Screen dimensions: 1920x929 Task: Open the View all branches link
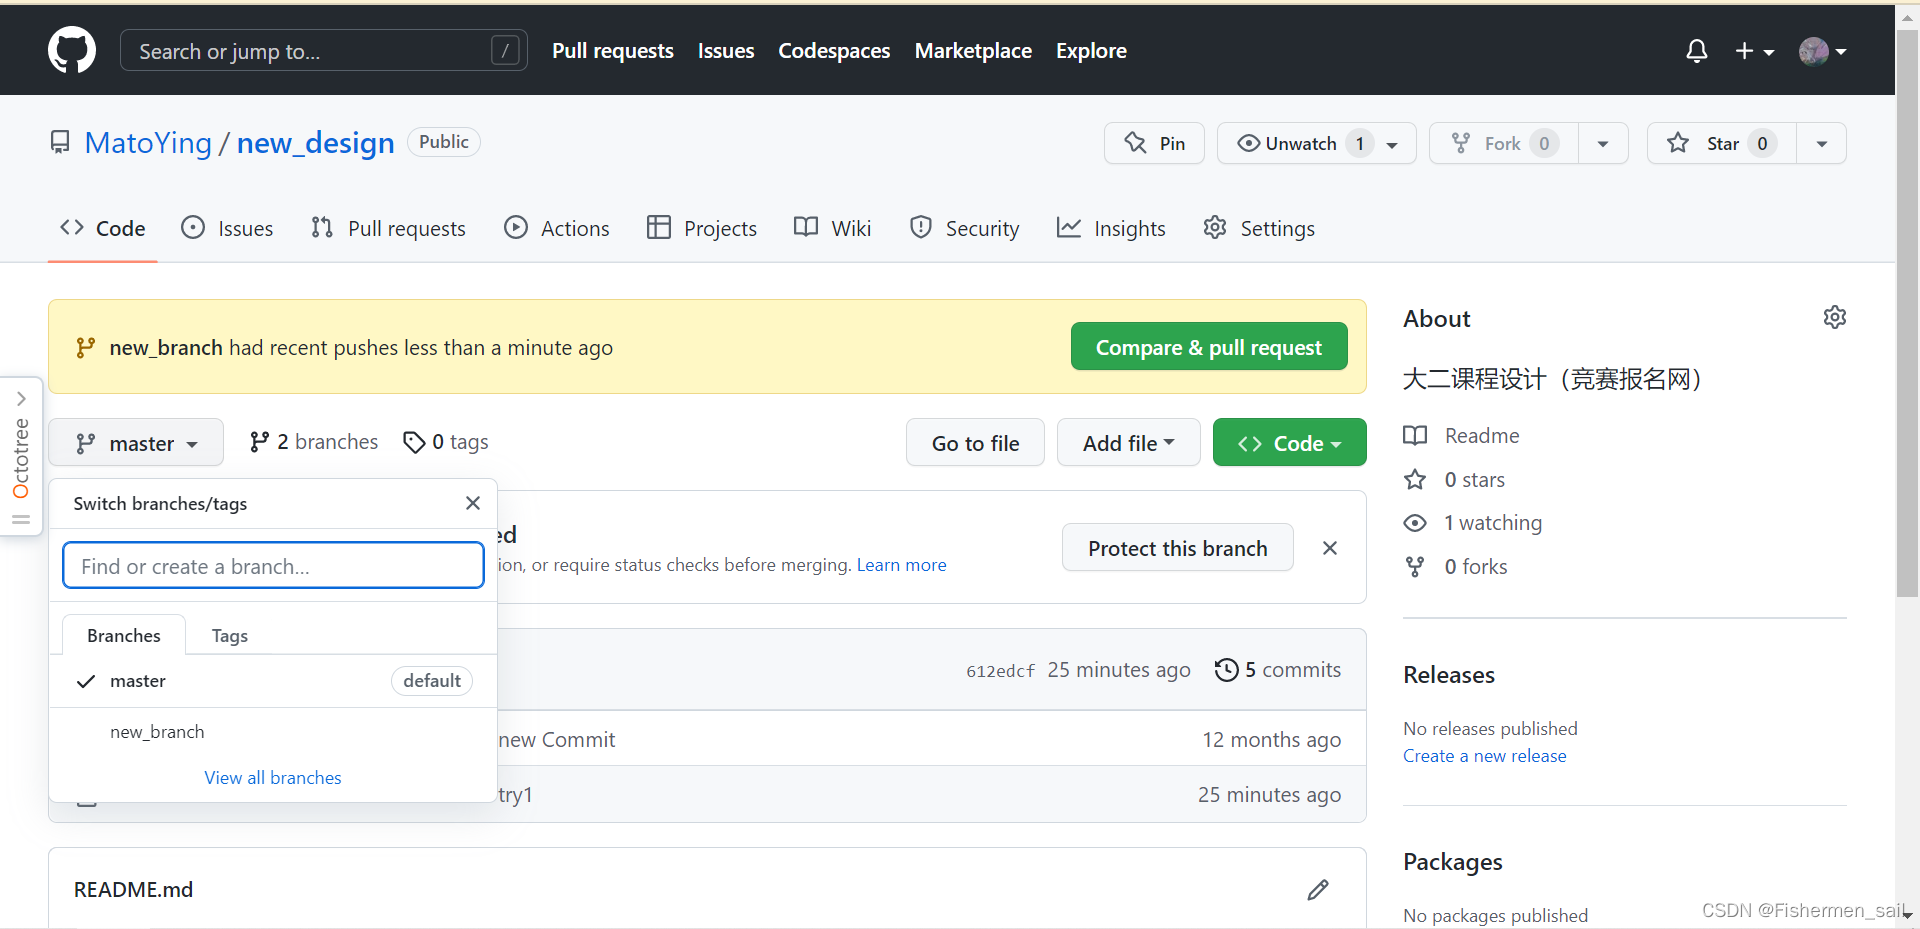coord(273,778)
